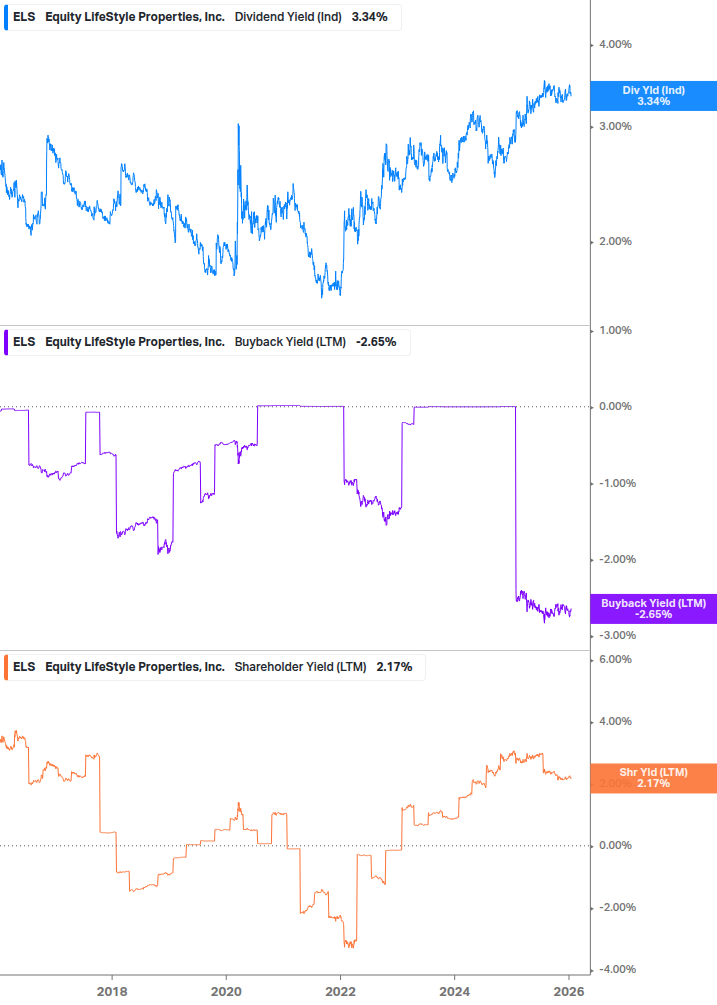Screen dimensions: 717x1005
Task: Click the -2.00% label on the buyback yield axis
Action: click(x=617, y=560)
